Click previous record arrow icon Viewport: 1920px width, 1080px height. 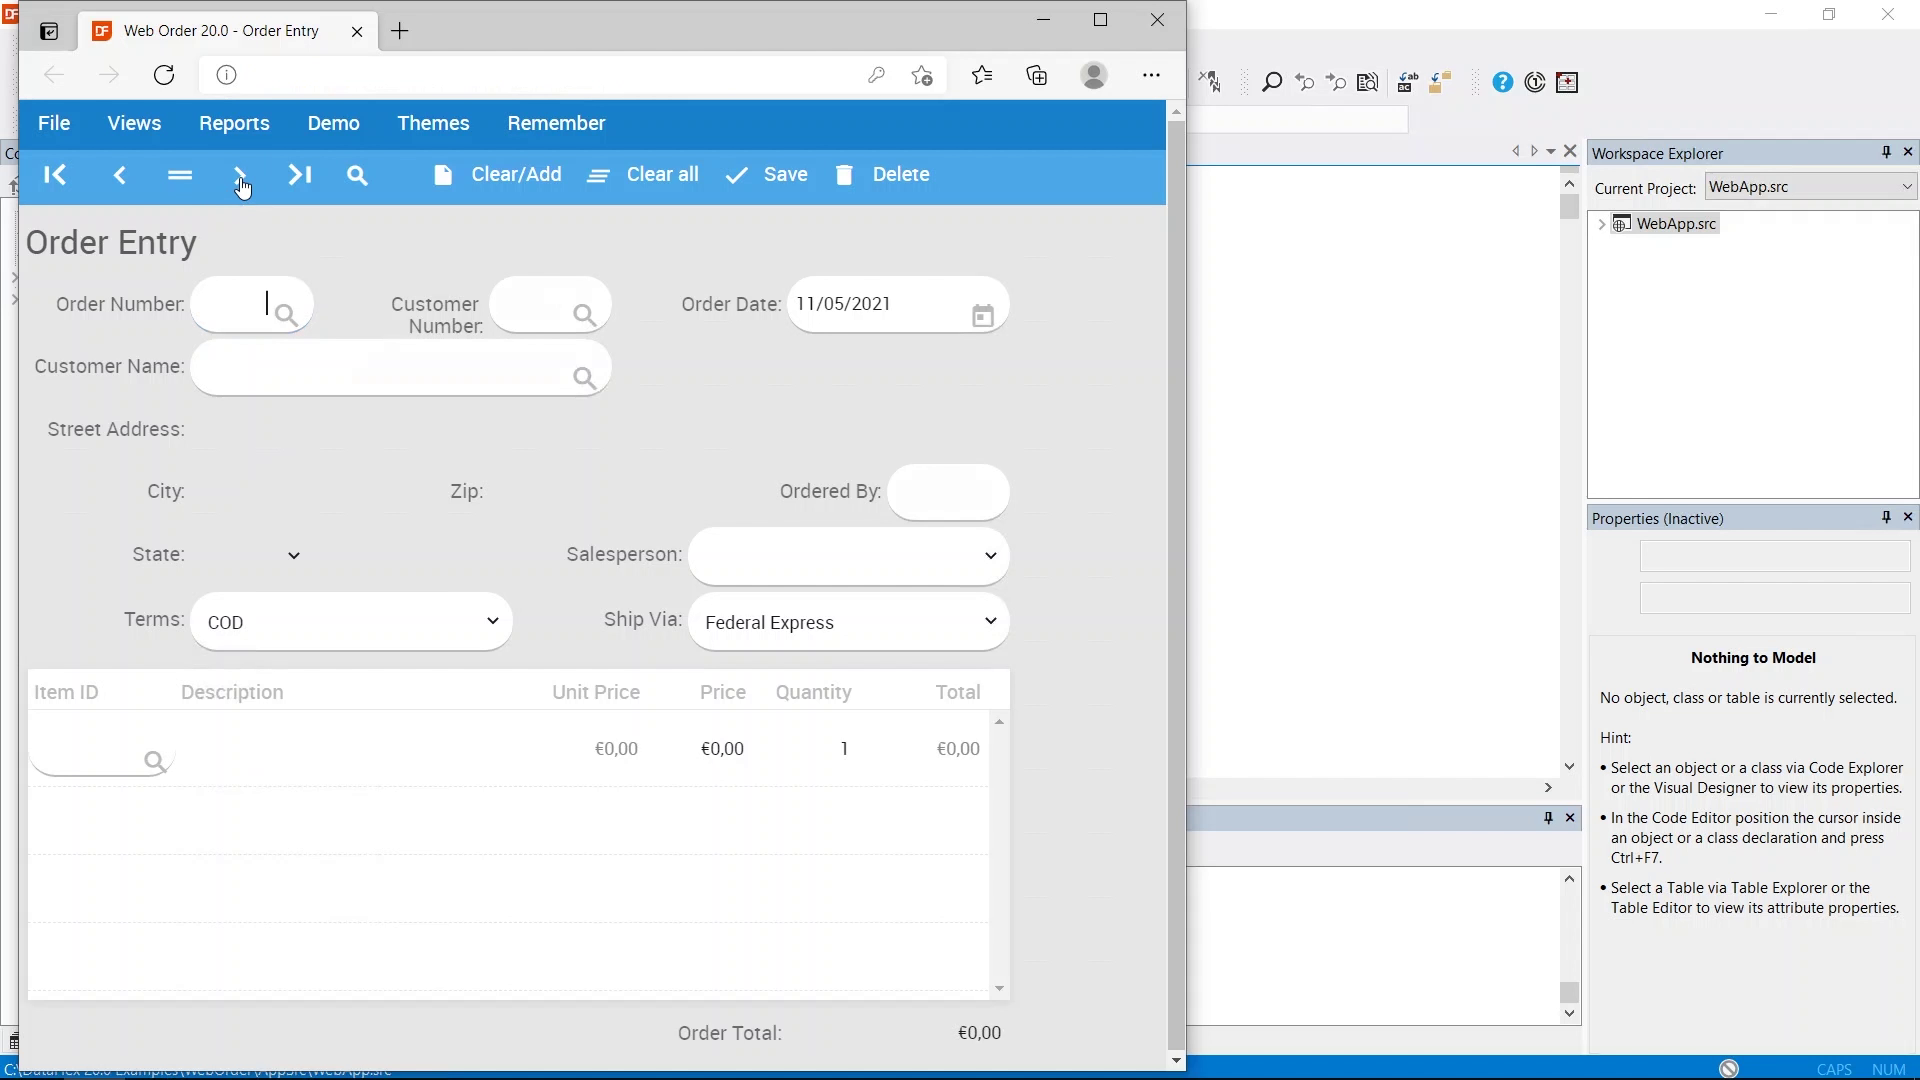coord(119,175)
